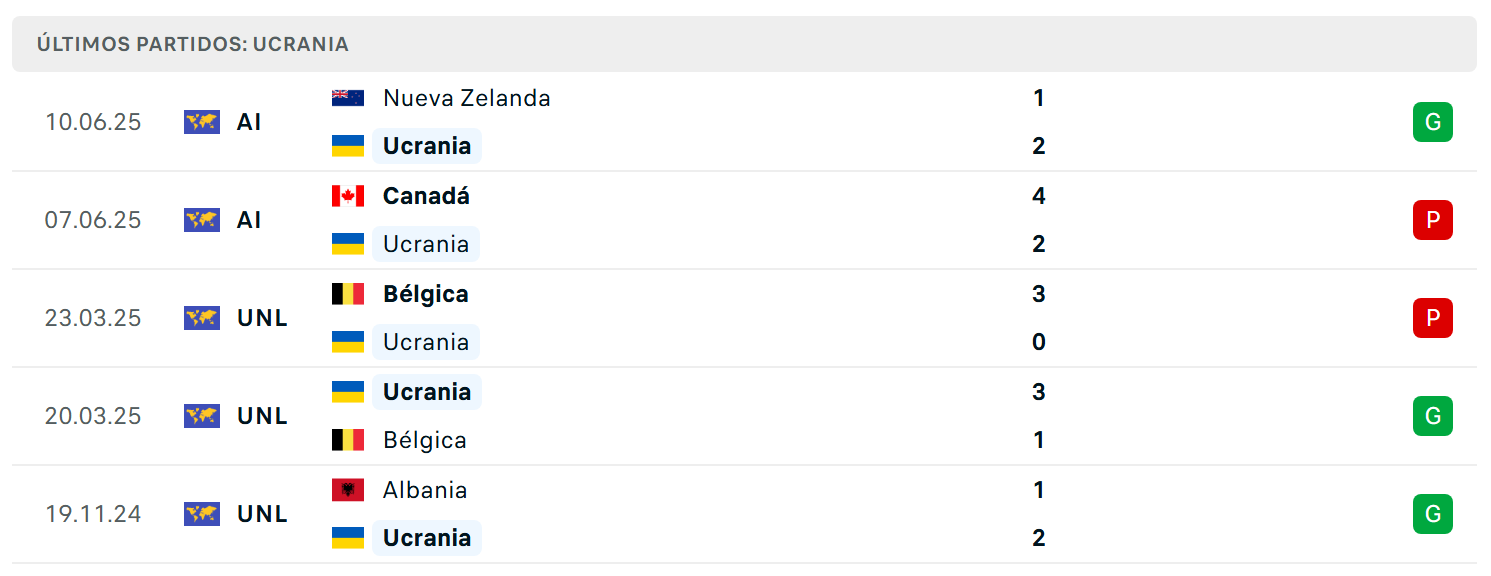Click red P badge for 23.03.25 match
The width and height of the screenshot is (1491, 576).
pyautogui.click(x=1432, y=318)
